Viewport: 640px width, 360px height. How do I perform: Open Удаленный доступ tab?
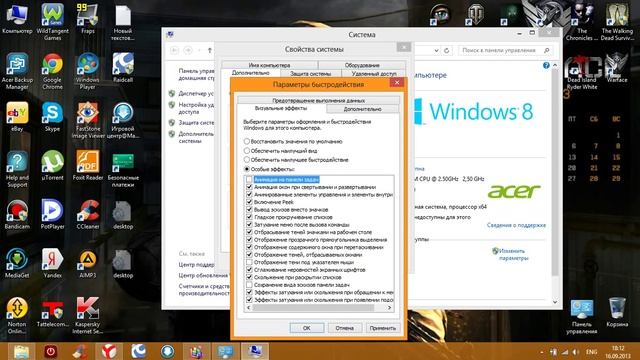click(x=374, y=73)
